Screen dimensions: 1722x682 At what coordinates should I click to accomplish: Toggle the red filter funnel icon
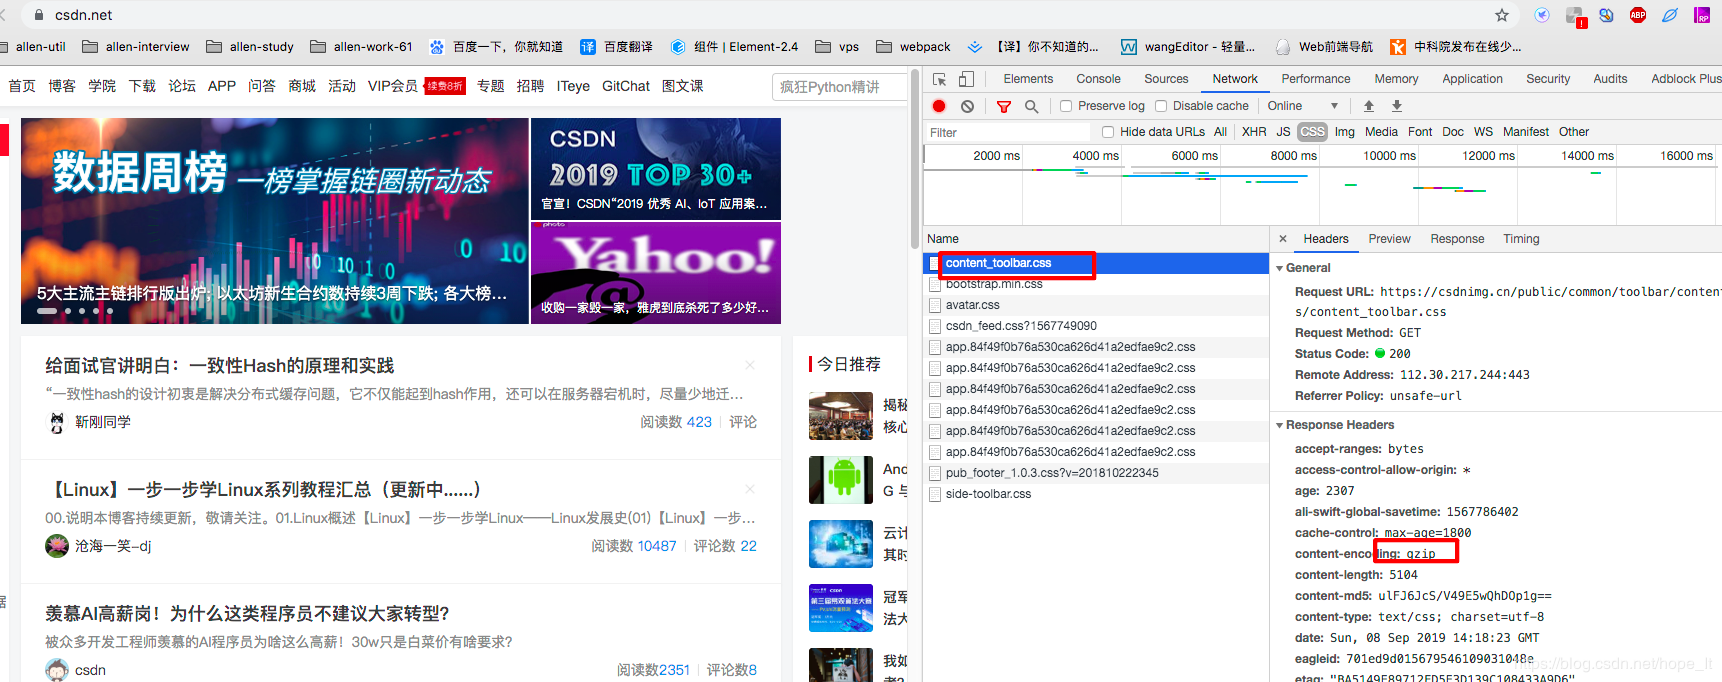1004,106
